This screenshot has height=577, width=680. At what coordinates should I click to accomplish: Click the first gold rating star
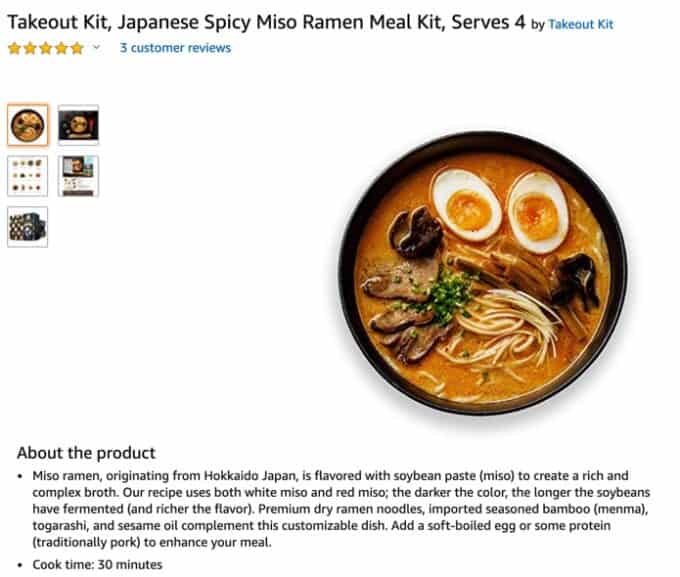[x=14, y=48]
